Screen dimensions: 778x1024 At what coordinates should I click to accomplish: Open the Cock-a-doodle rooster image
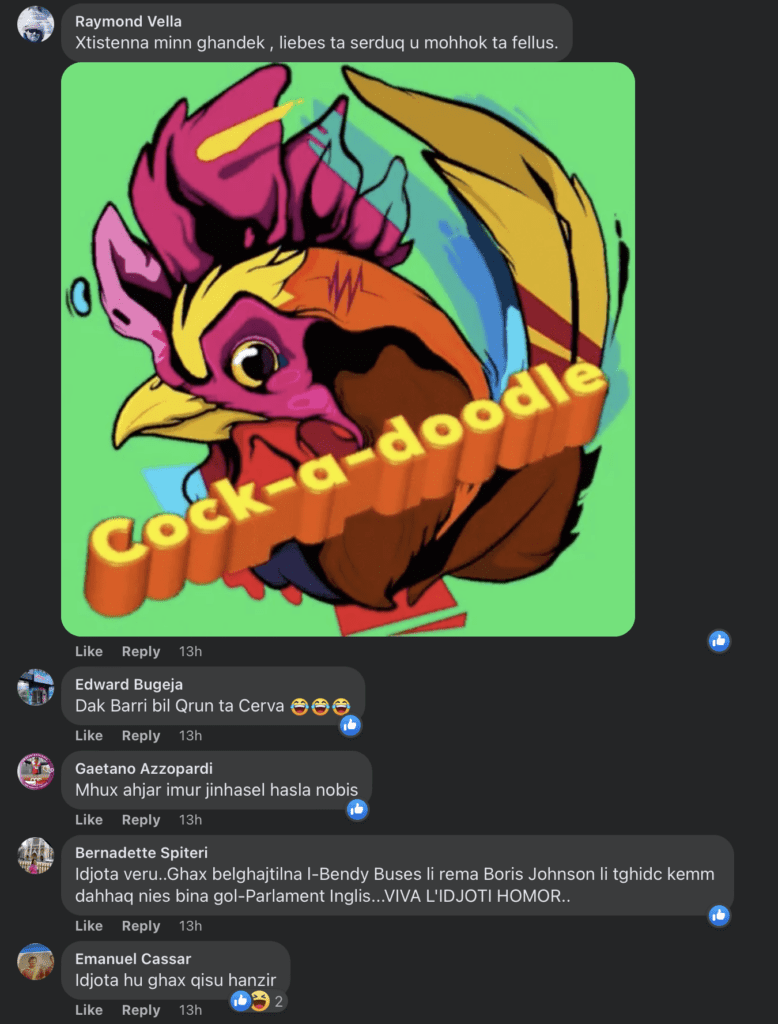tap(348, 349)
